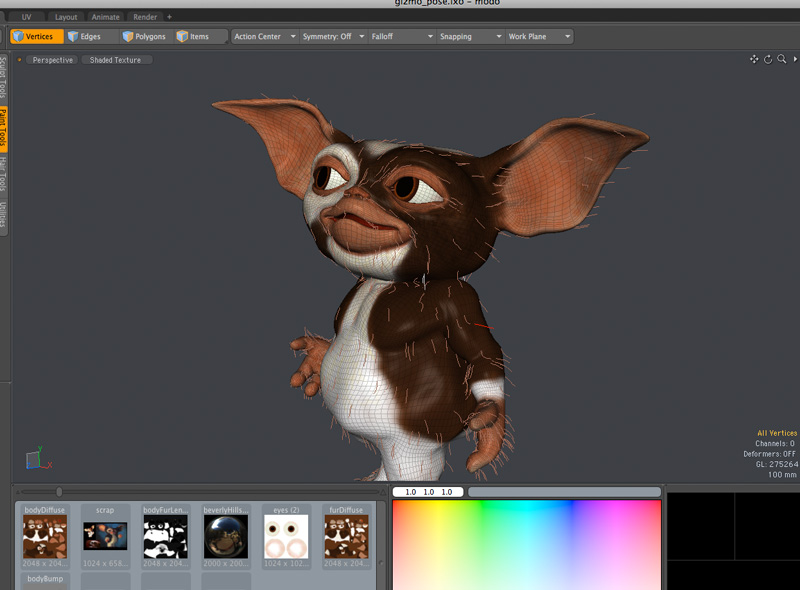Viewport: 800px width, 590px height.
Task: Add a new layout tab with plus
Action: click(169, 17)
